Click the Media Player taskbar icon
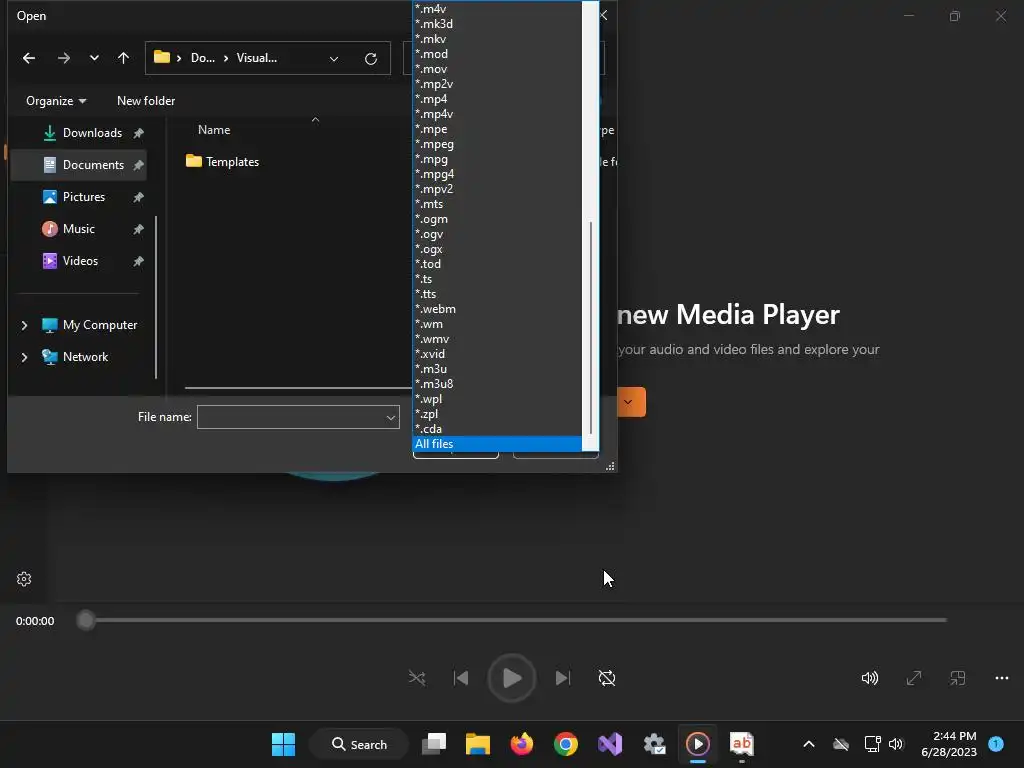This screenshot has width=1024, height=768. click(697, 744)
